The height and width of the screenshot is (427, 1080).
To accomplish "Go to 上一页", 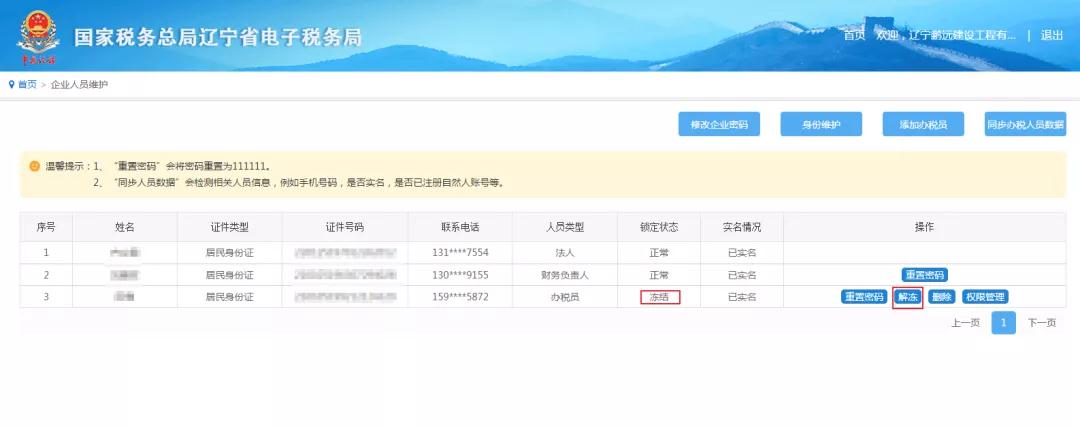I will pyautogui.click(x=966, y=322).
